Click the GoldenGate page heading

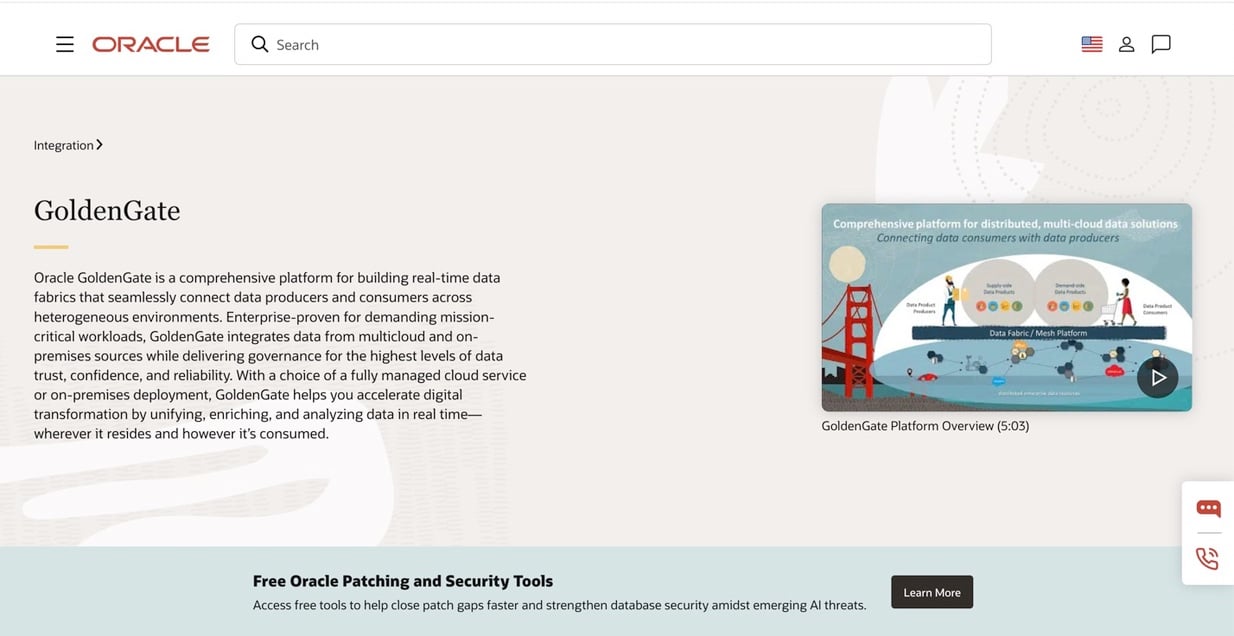point(107,210)
